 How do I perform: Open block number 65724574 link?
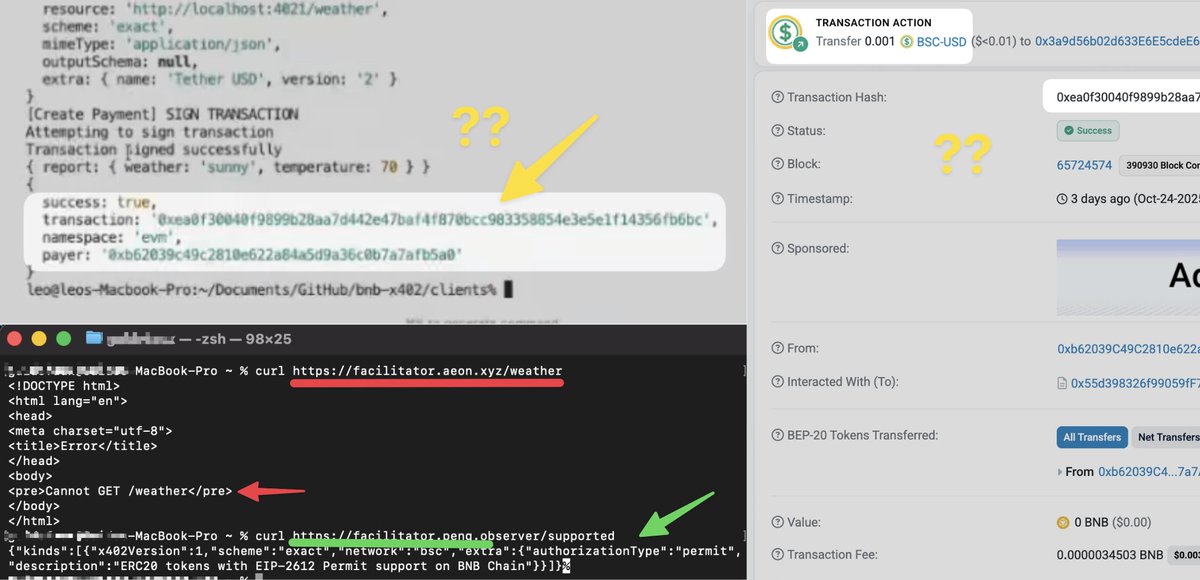(1084, 164)
